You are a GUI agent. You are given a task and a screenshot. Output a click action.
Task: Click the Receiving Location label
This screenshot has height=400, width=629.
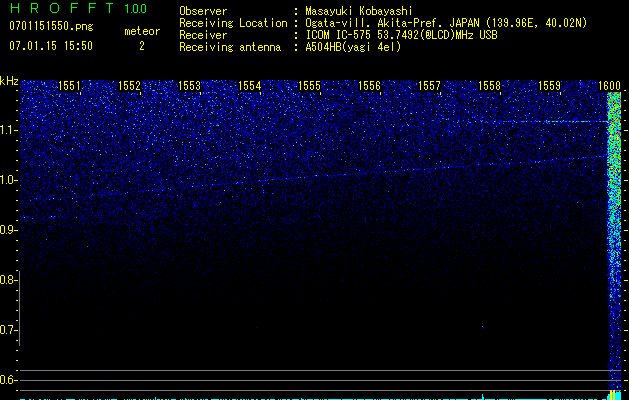[x=233, y=23]
